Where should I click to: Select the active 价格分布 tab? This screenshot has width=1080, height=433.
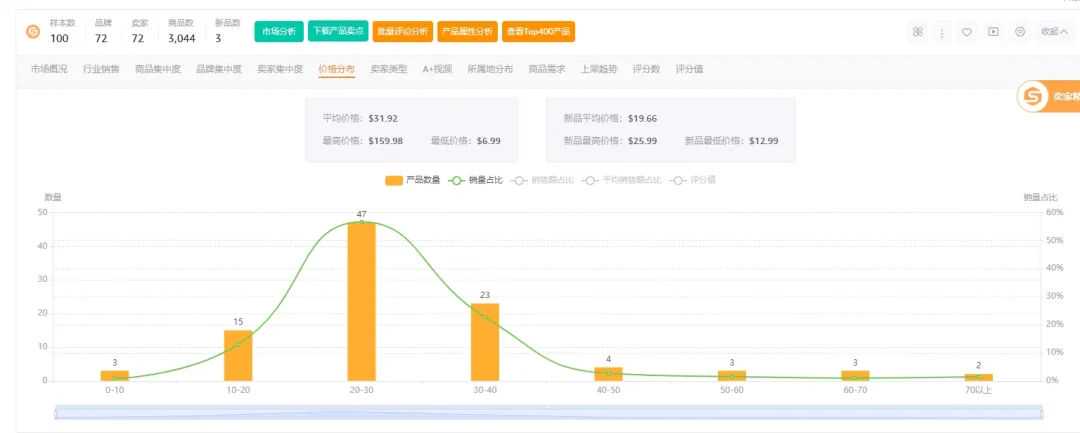[x=337, y=69]
